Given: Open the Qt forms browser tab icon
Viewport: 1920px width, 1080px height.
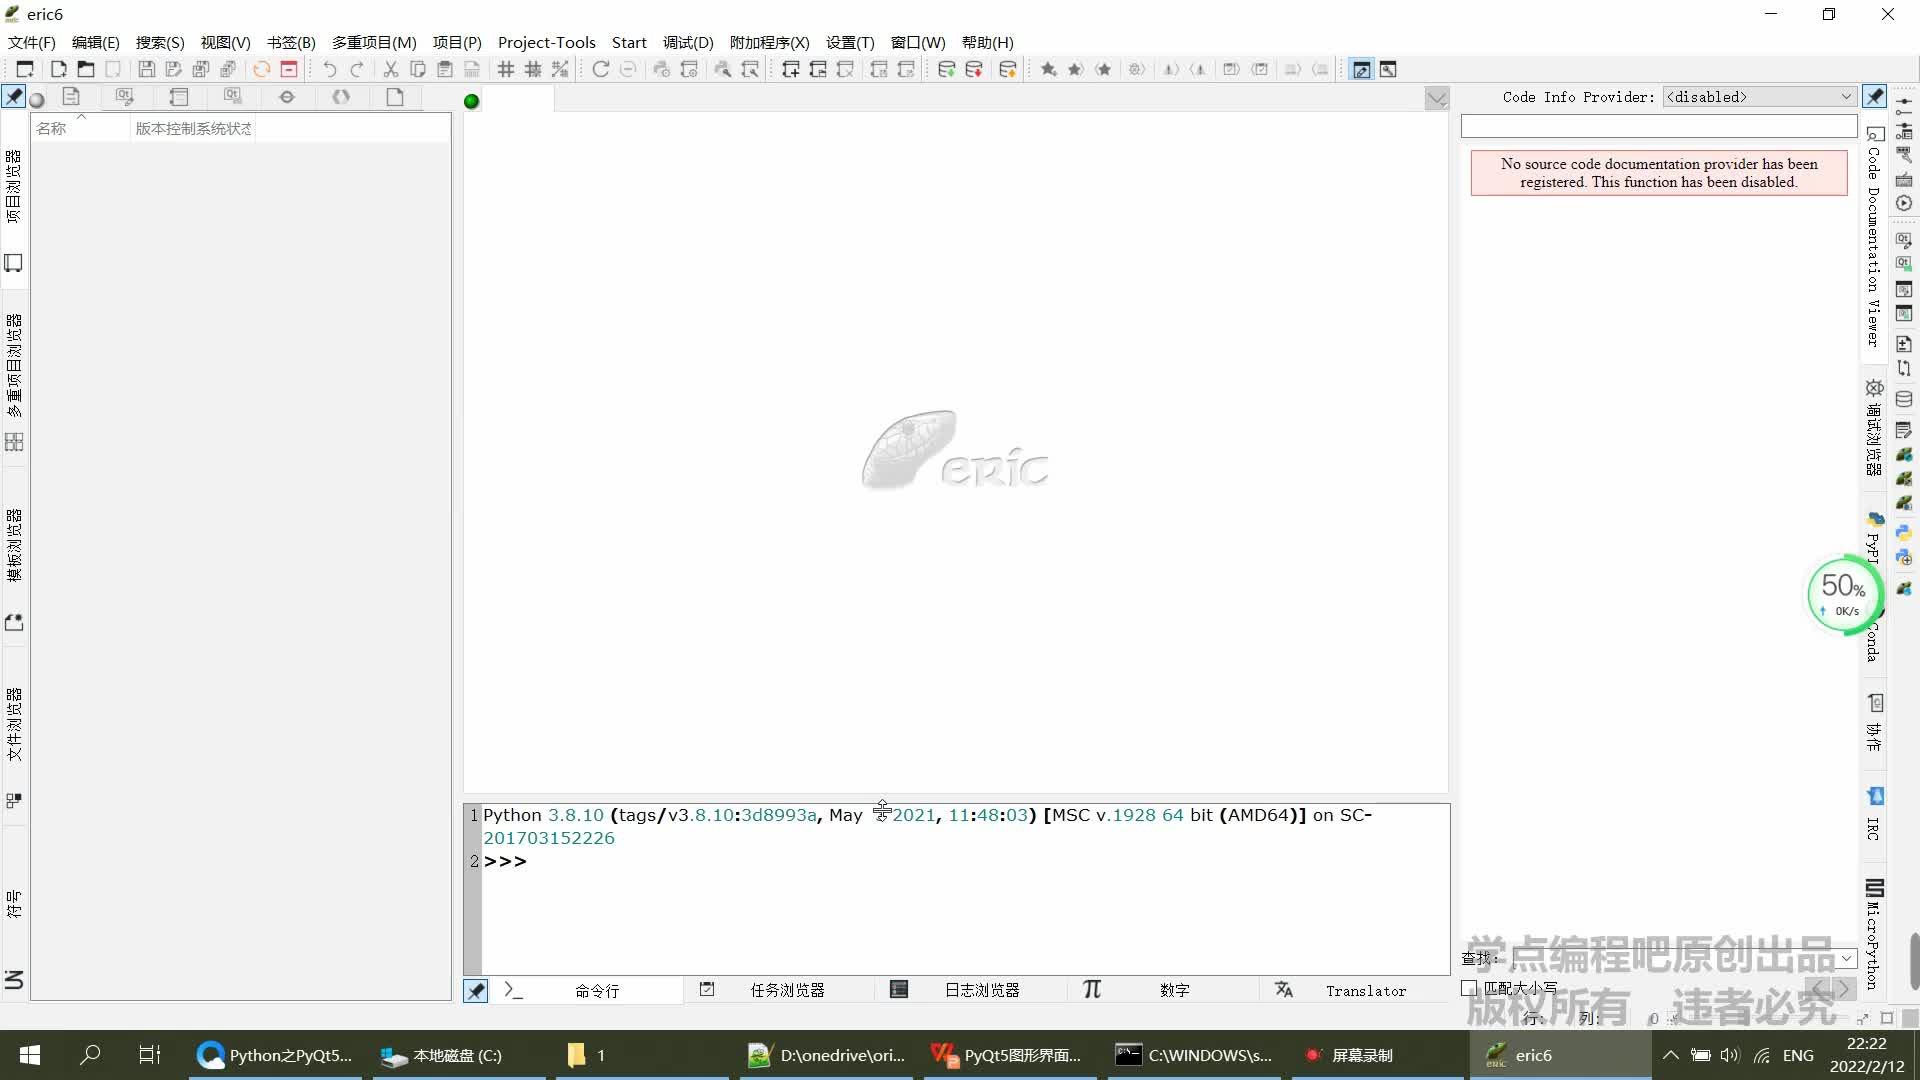Looking at the screenshot, I should coord(124,97).
